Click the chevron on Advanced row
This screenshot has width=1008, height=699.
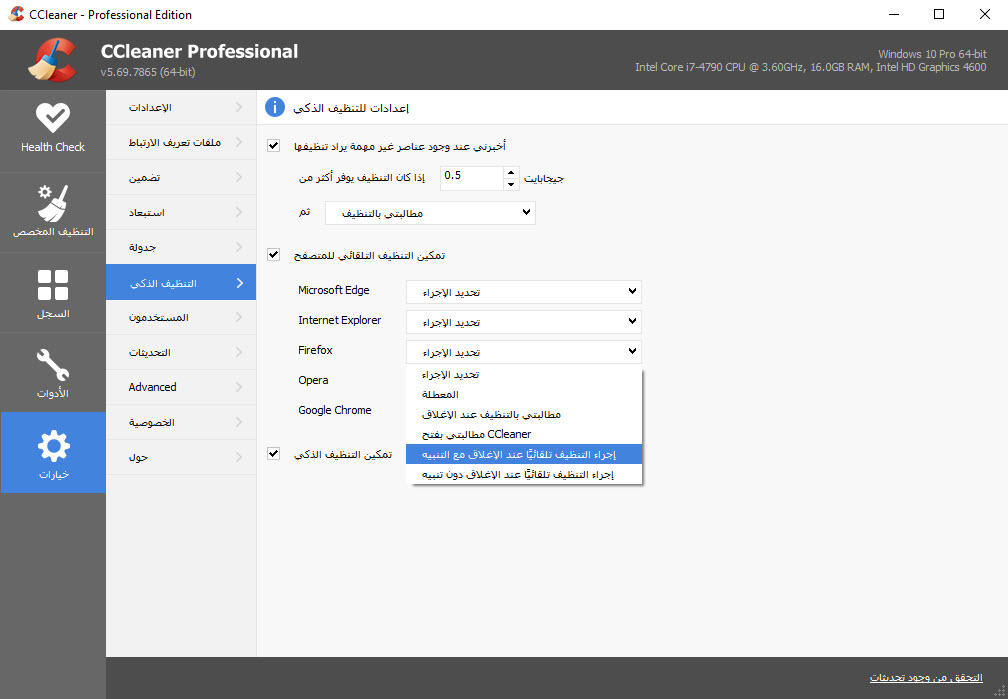coord(238,387)
